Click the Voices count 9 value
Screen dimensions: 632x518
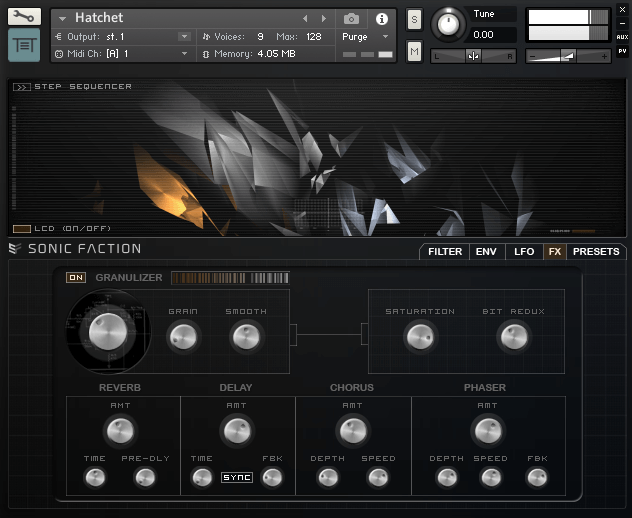pyautogui.click(x=260, y=37)
